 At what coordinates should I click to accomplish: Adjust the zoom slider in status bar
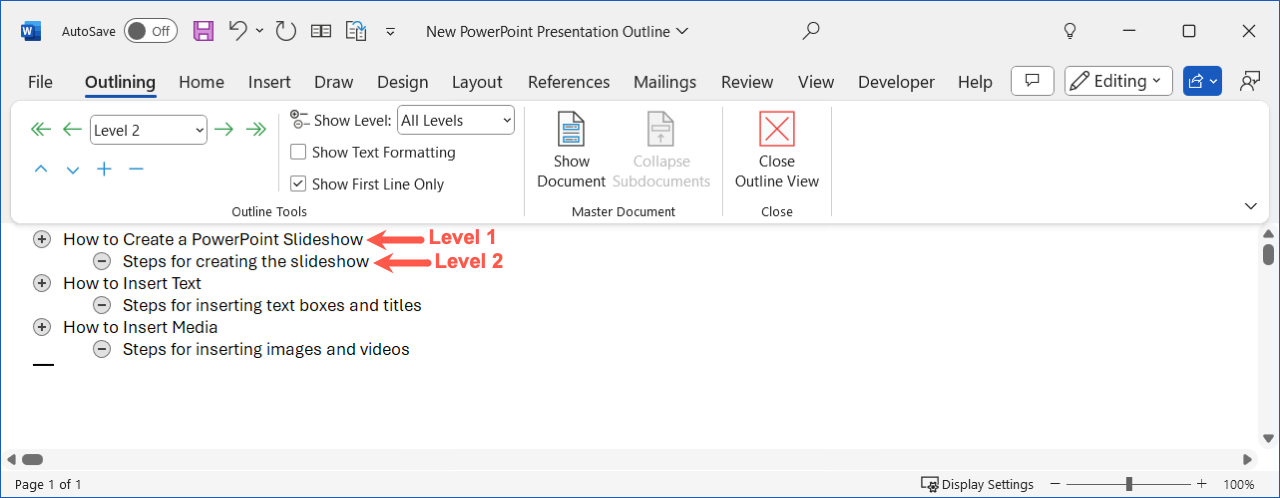pos(1129,484)
